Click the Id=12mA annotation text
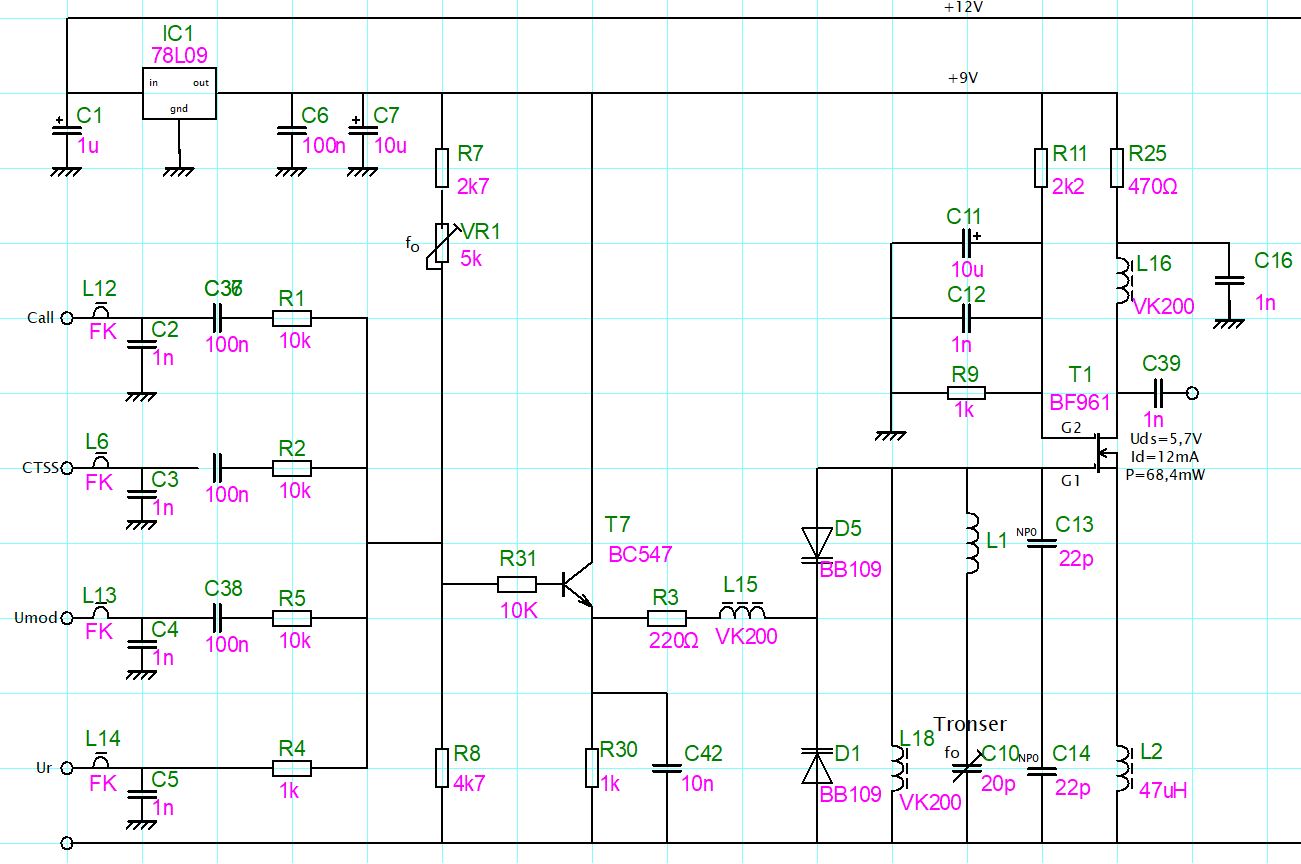The image size is (1301, 864). [1163, 458]
